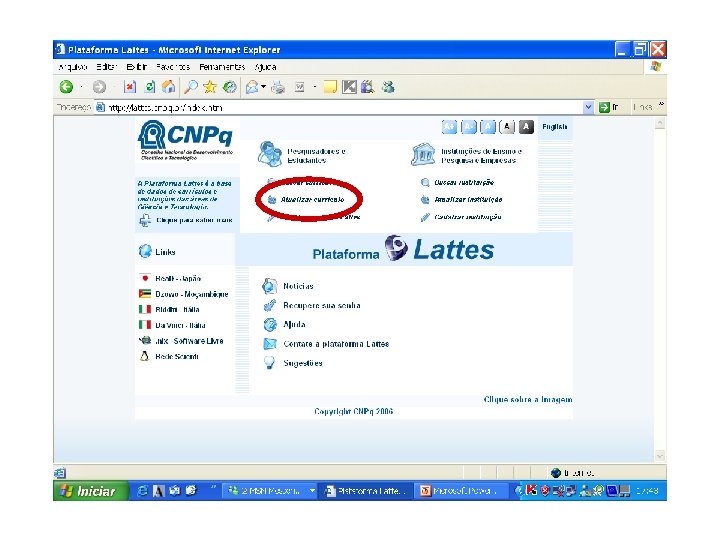Open the Home page icon in toolbar
Viewport: 720px width, 540px height.
(169, 87)
